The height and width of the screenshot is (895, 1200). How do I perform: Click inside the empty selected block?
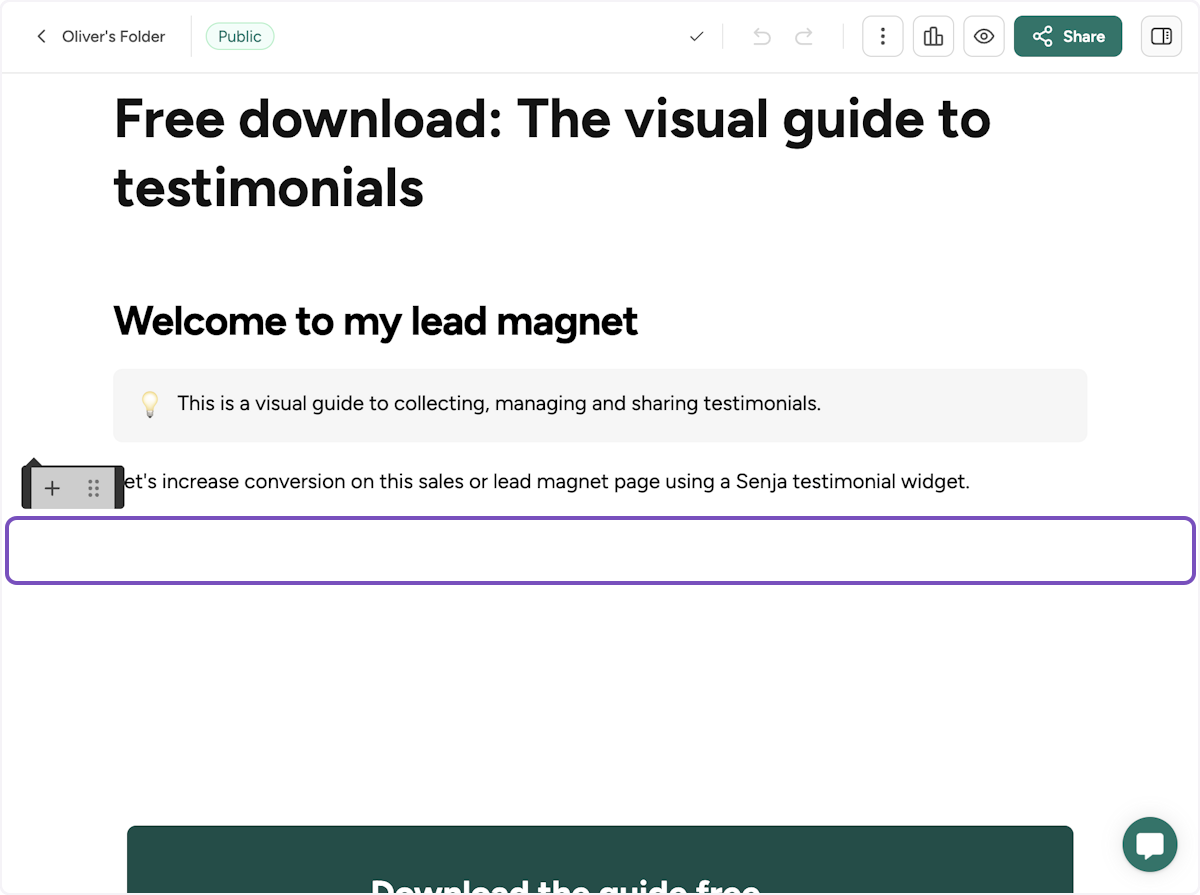pos(600,550)
